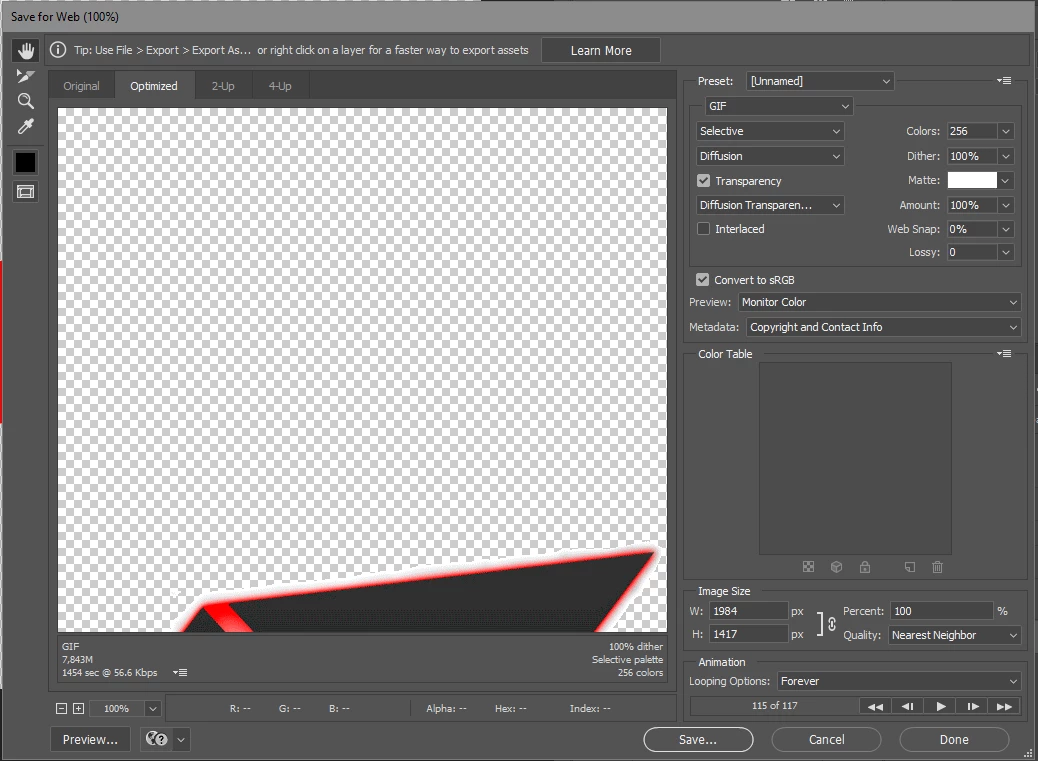Open the Preset dropdown

point(820,81)
